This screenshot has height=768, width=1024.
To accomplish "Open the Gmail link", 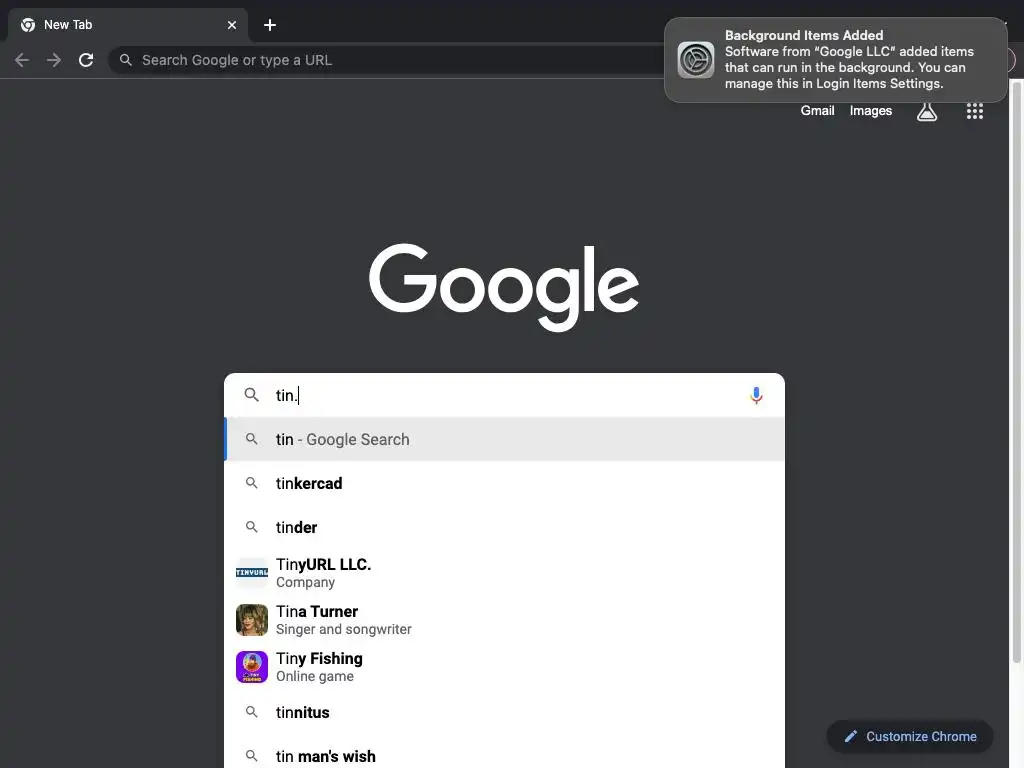I will 817,110.
